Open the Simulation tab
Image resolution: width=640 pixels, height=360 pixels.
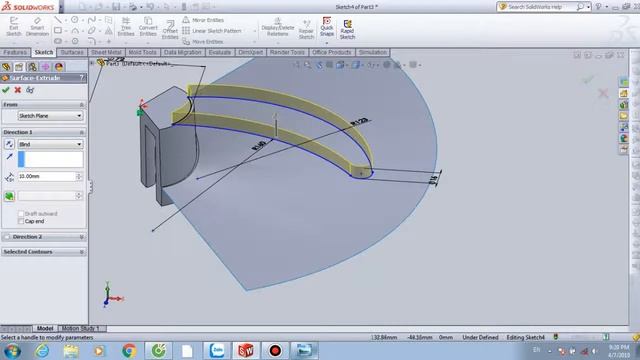[x=373, y=52]
